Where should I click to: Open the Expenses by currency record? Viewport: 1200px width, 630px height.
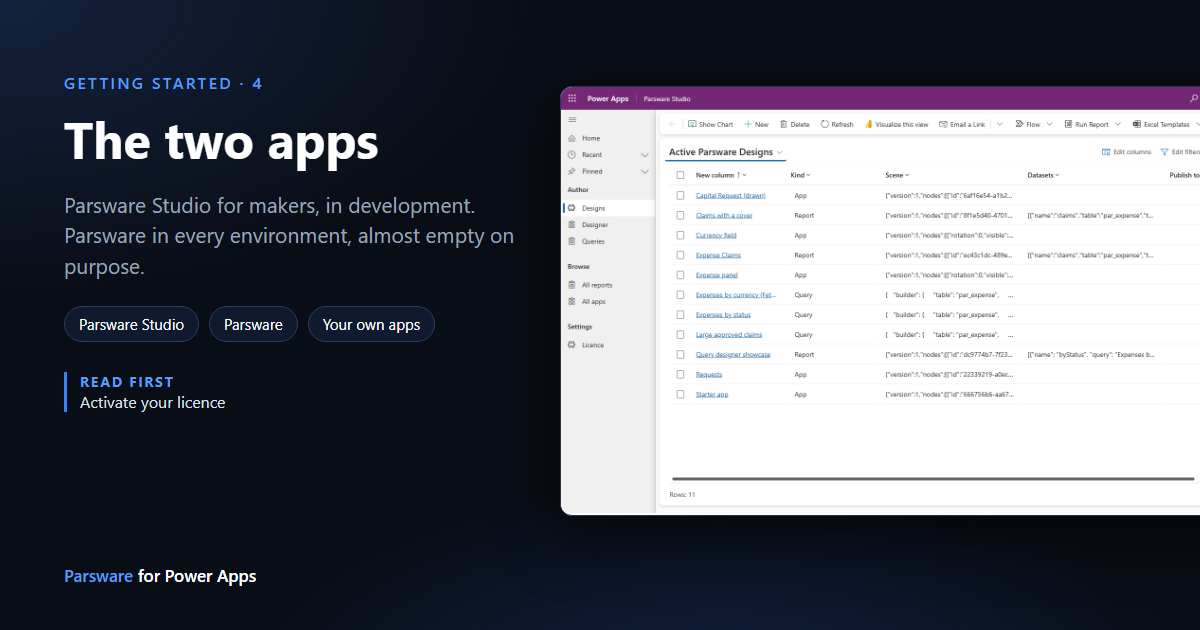coord(736,295)
